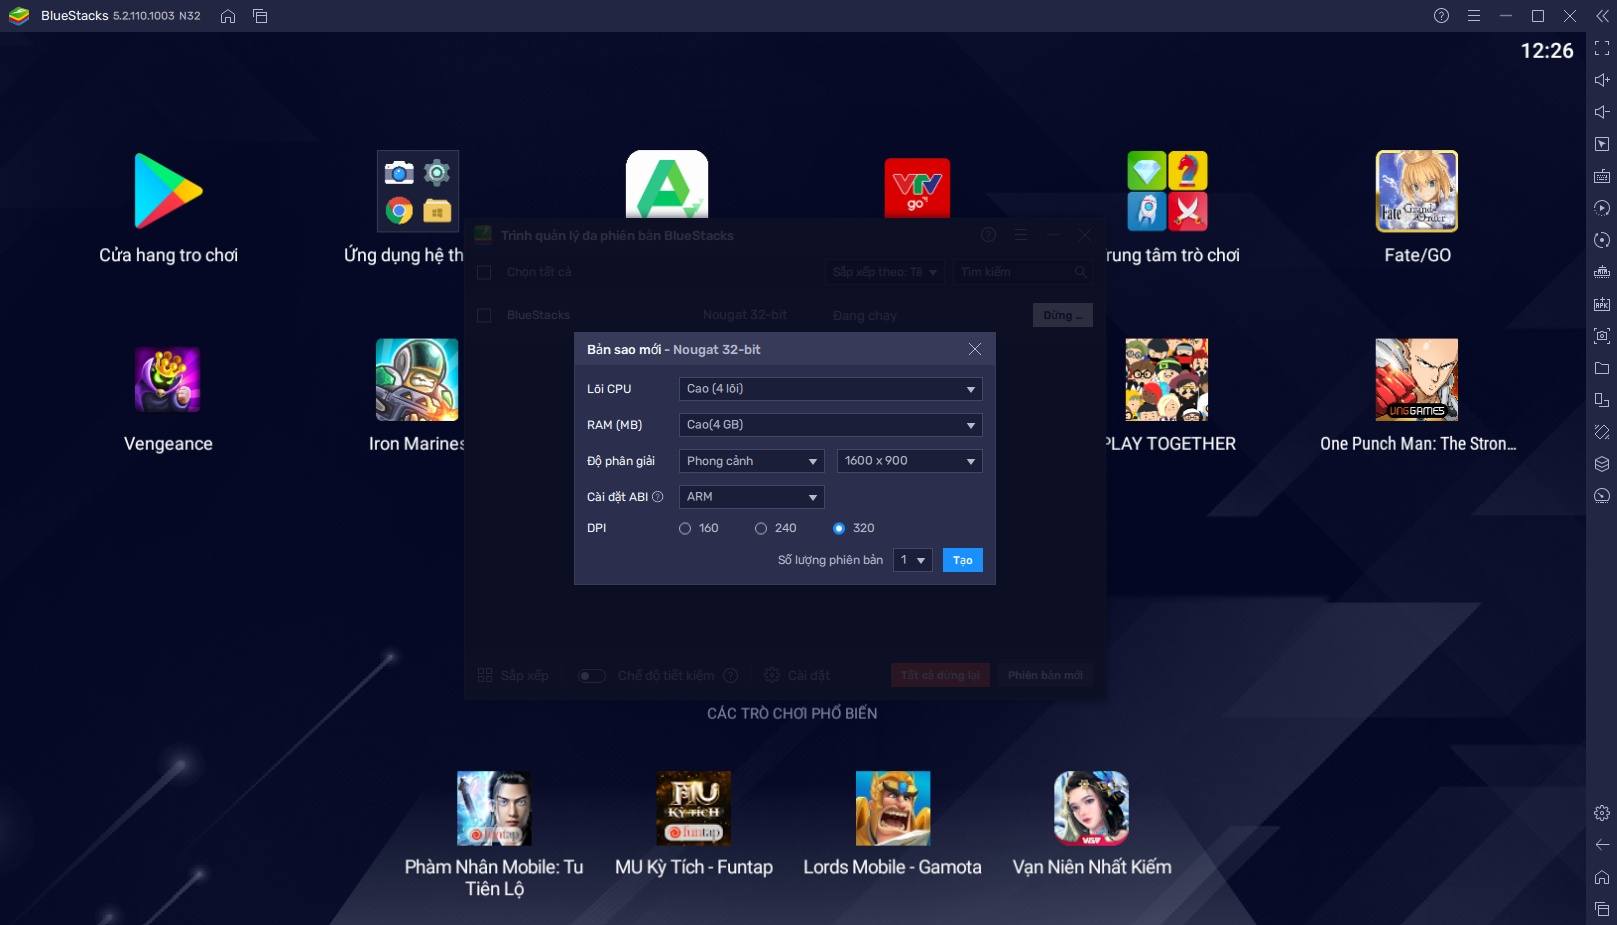Launch PLAY TOGETHER game
Viewport: 1617px width, 925px height.
tap(1167, 379)
